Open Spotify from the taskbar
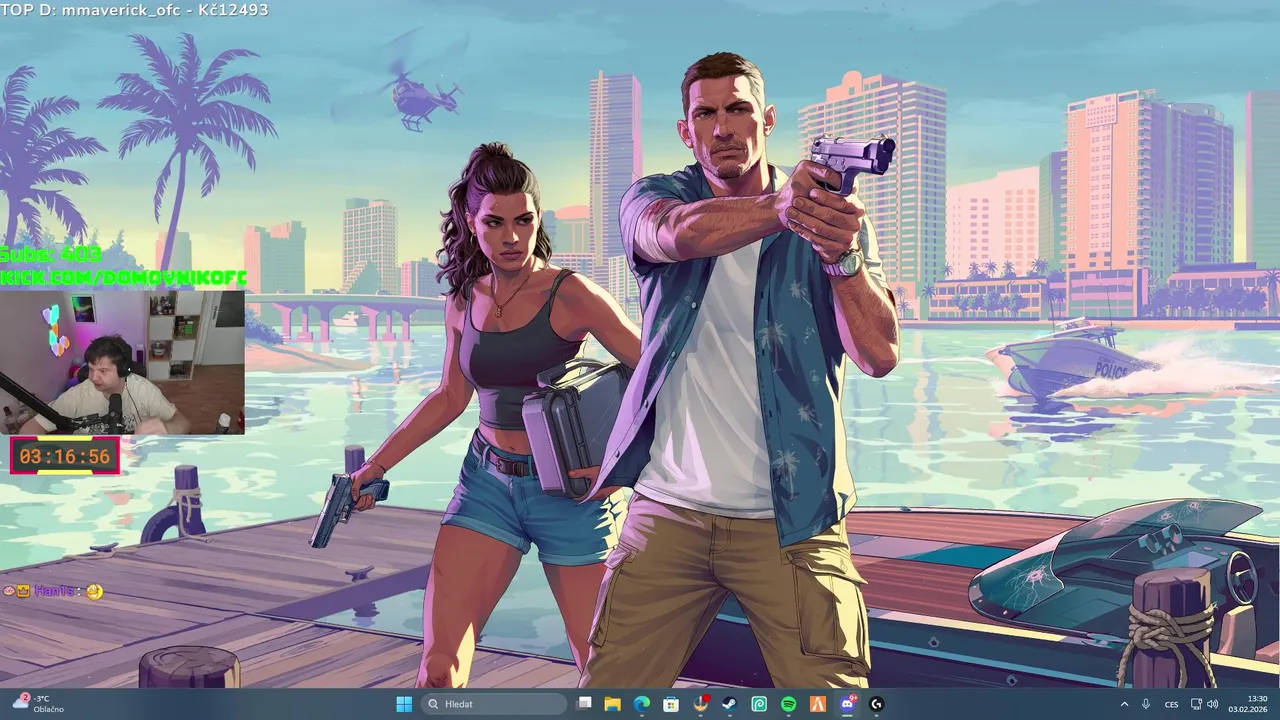The height and width of the screenshot is (720, 1280). click(x=789, y=704)
